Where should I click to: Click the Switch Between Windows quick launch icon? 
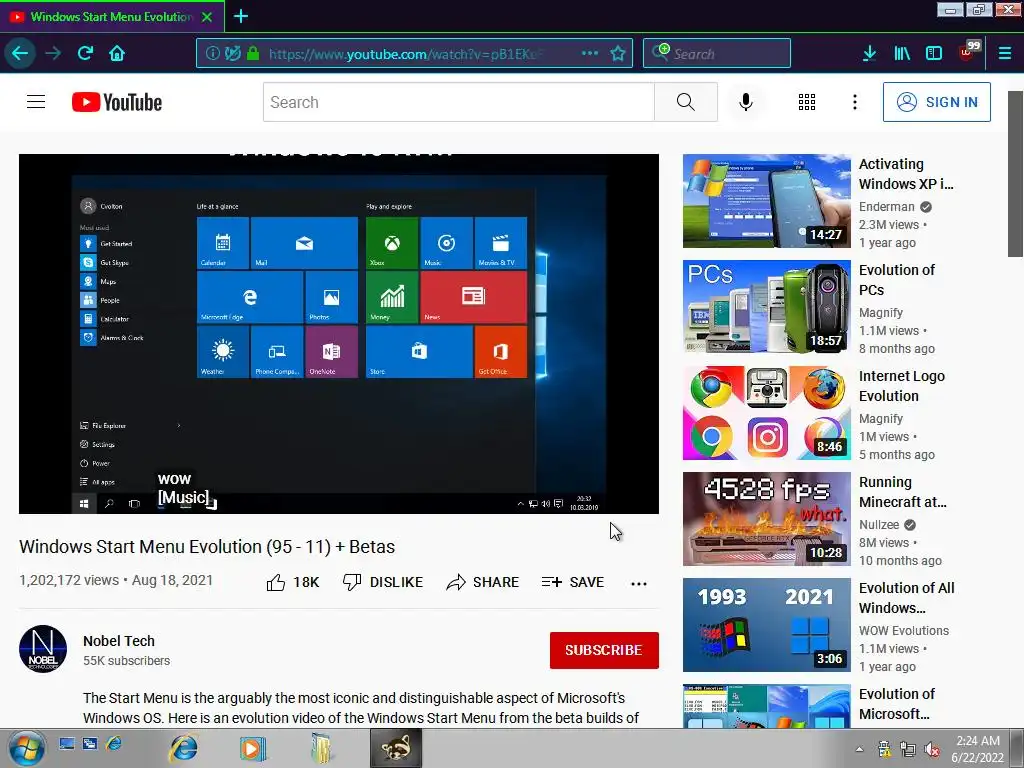tap(89, 743)
